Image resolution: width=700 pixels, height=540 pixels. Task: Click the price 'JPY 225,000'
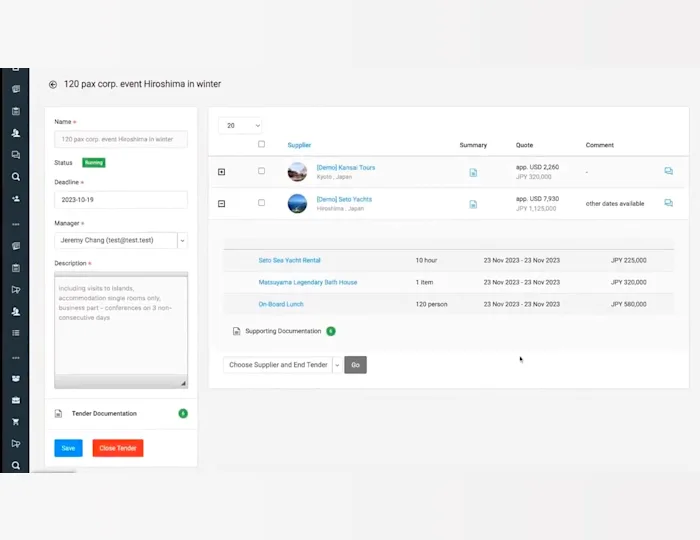coord(629,260)
